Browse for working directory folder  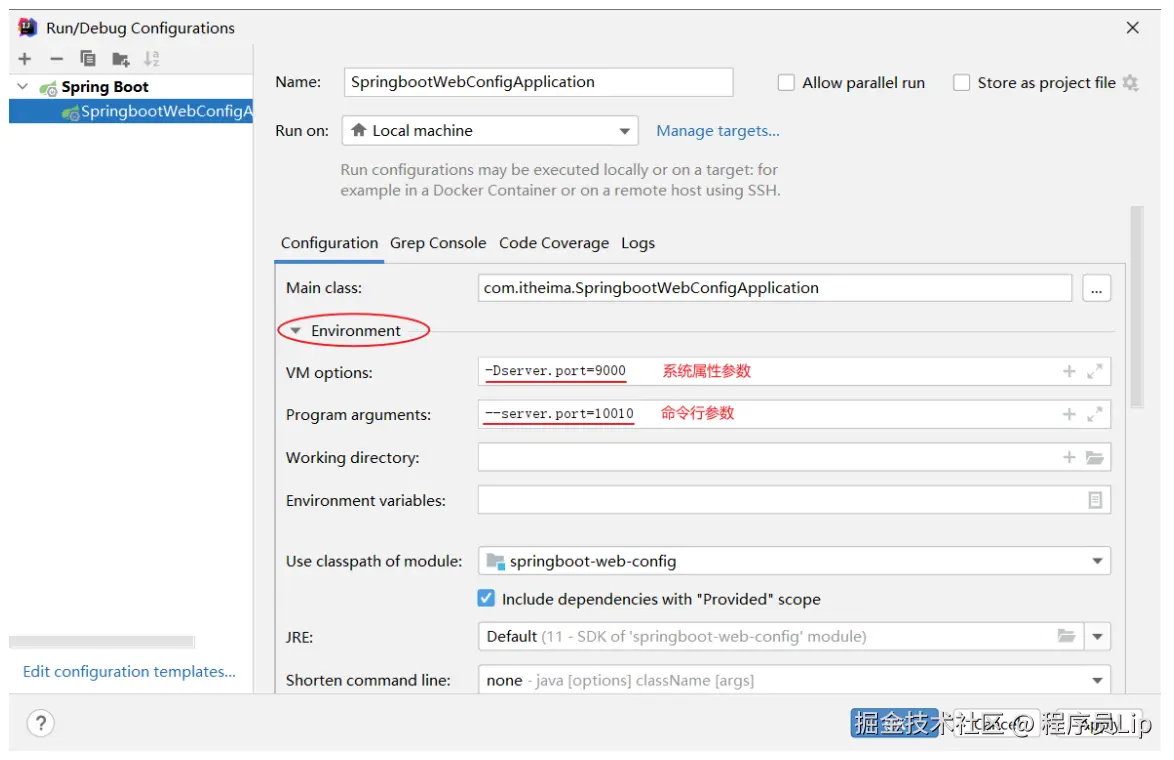1095,457
